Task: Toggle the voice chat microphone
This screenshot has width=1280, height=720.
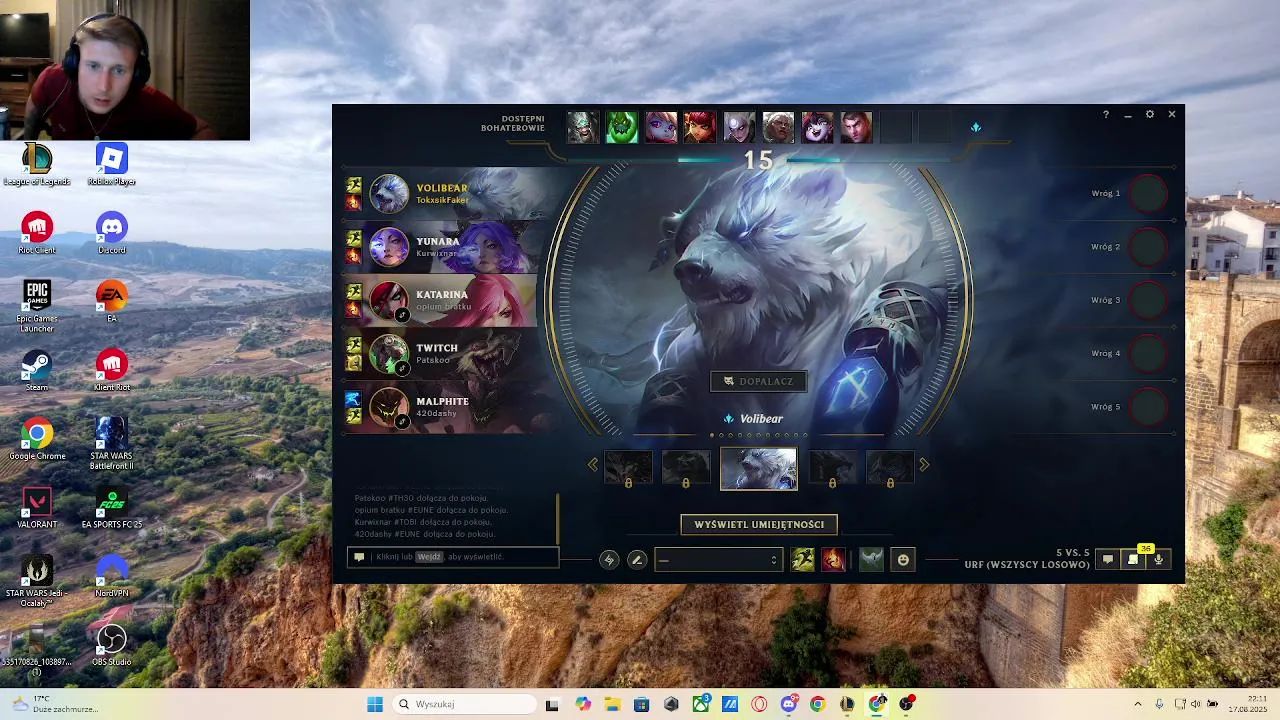Action: click(1159, 560)
